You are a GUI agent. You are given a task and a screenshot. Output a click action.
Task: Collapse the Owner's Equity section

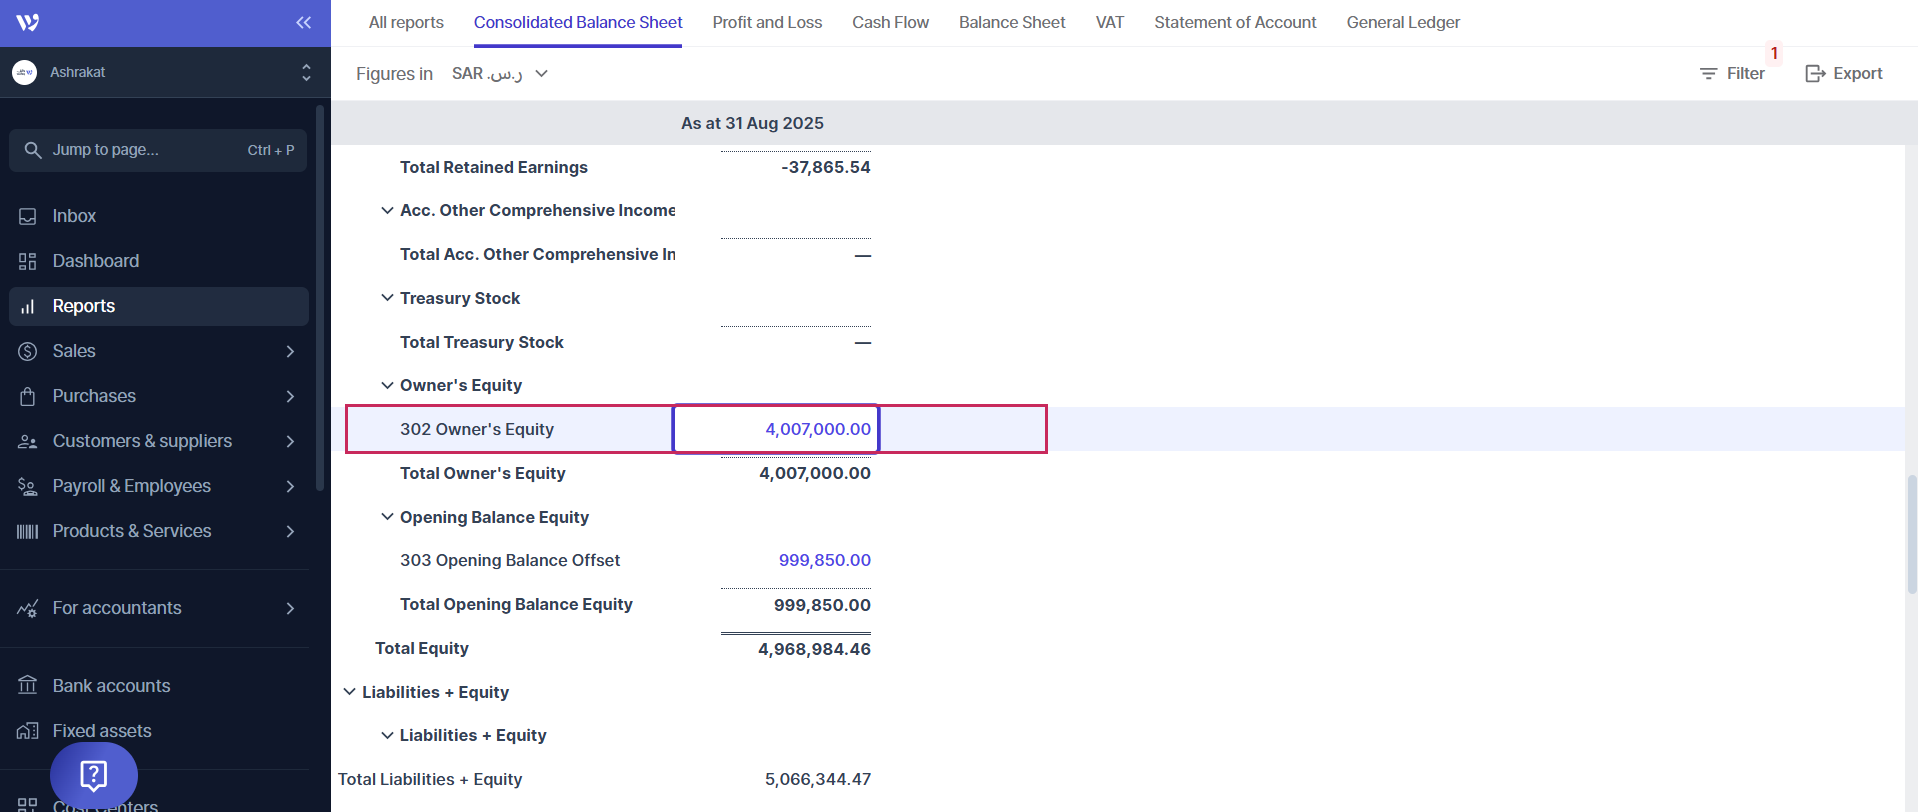387,385
